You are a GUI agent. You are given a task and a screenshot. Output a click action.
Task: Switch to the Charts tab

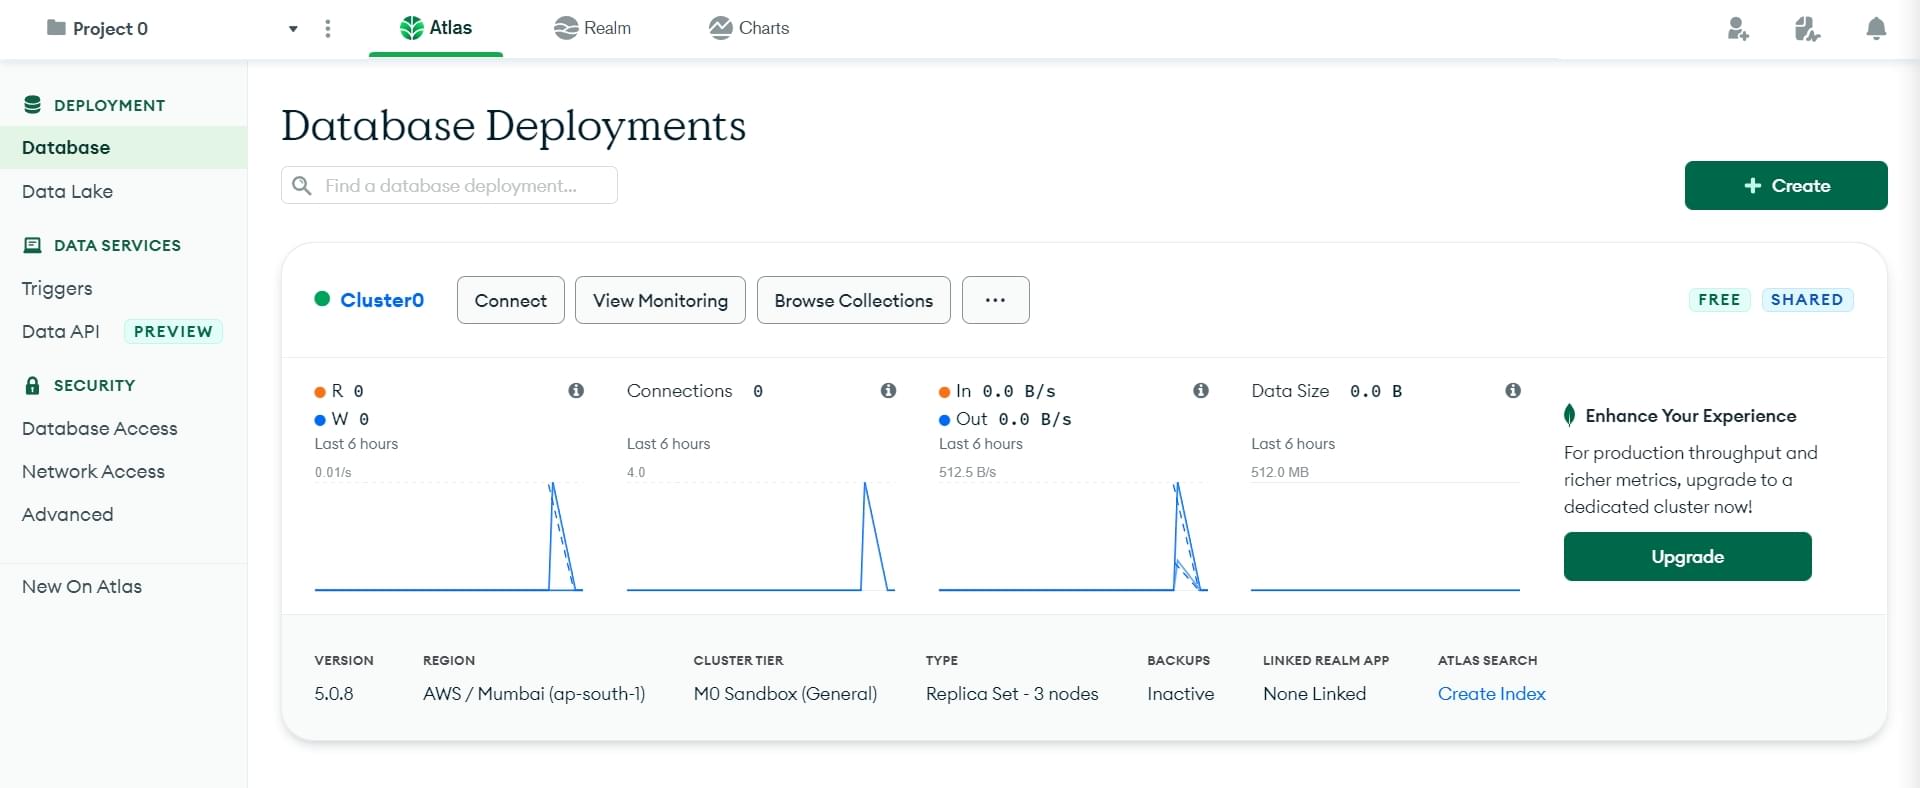click(x=749, y=28)
